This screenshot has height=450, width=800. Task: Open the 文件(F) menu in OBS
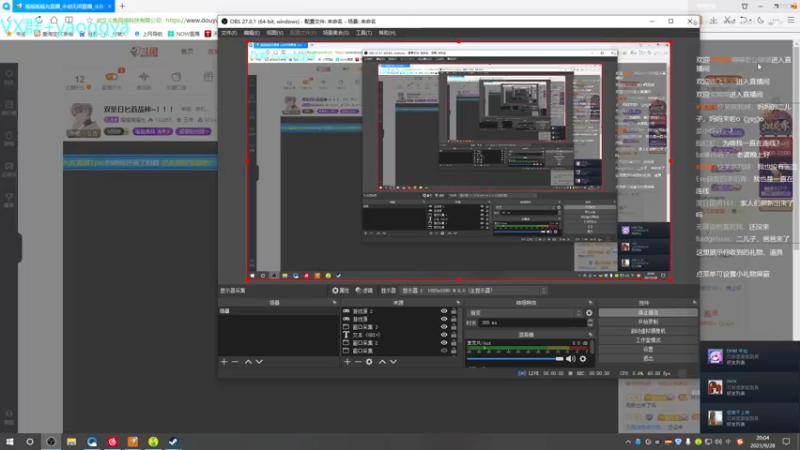pos(229,33)
